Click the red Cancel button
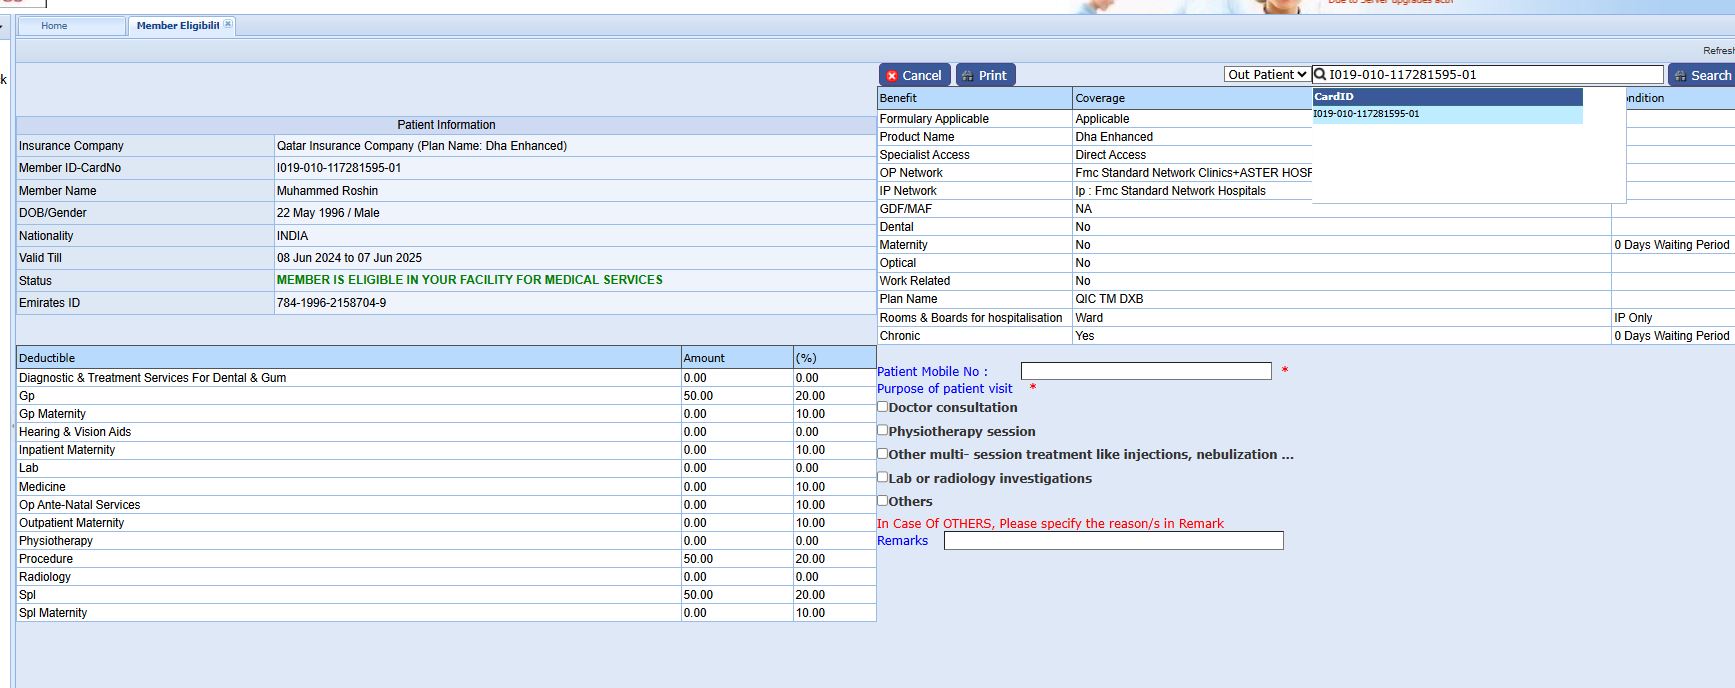This screenshot has width=1735, height=688. tap(914, 75)
